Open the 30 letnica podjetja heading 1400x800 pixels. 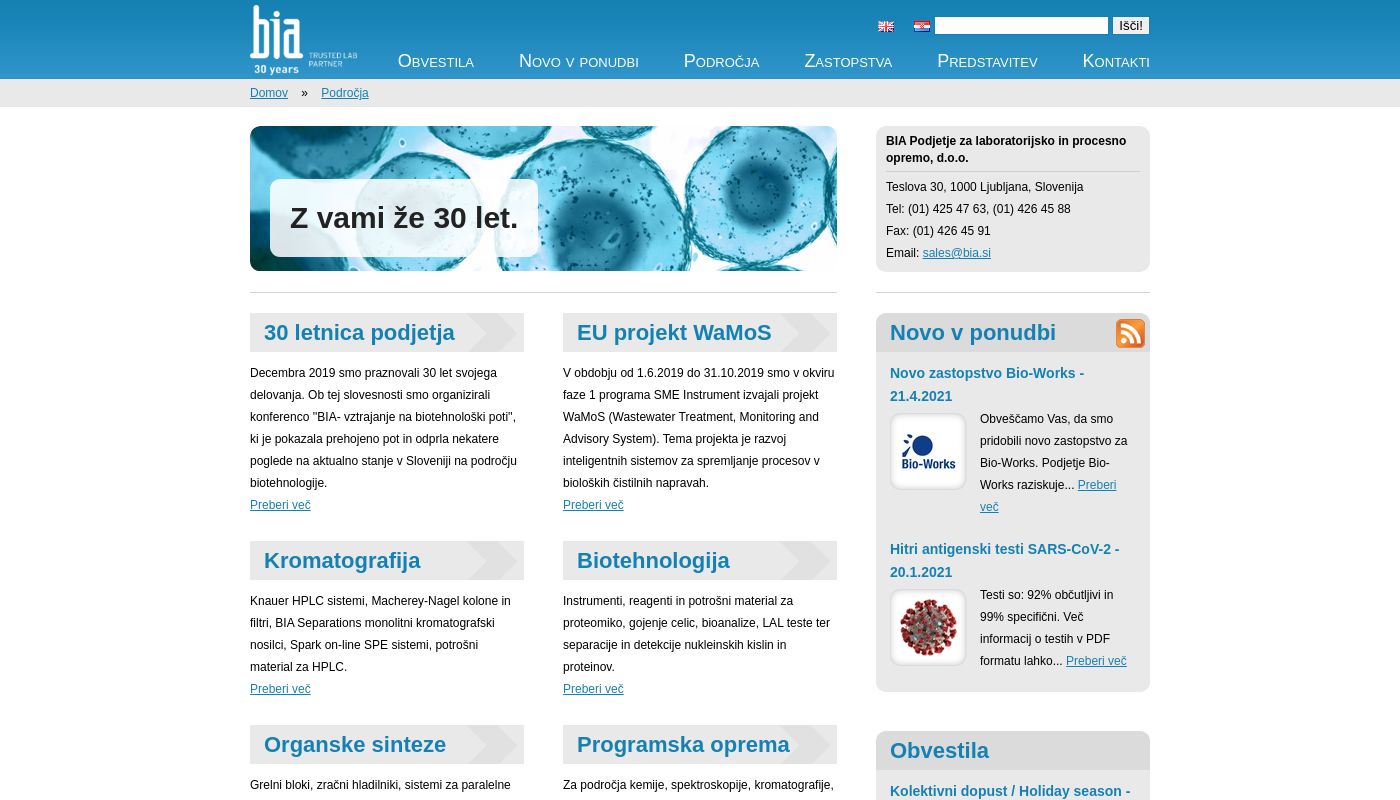tap(359, 333)
